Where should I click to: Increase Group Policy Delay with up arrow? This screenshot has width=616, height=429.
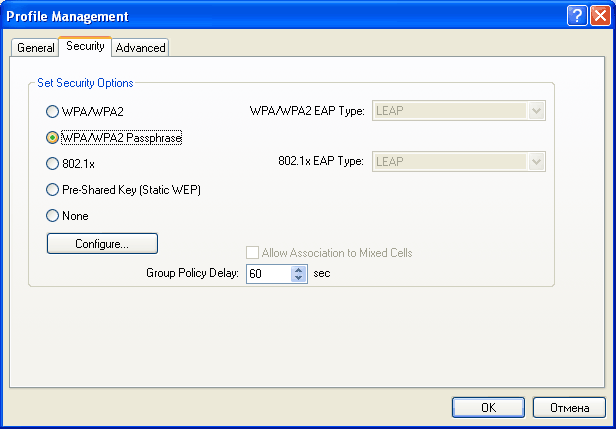(x=299, y=270)
